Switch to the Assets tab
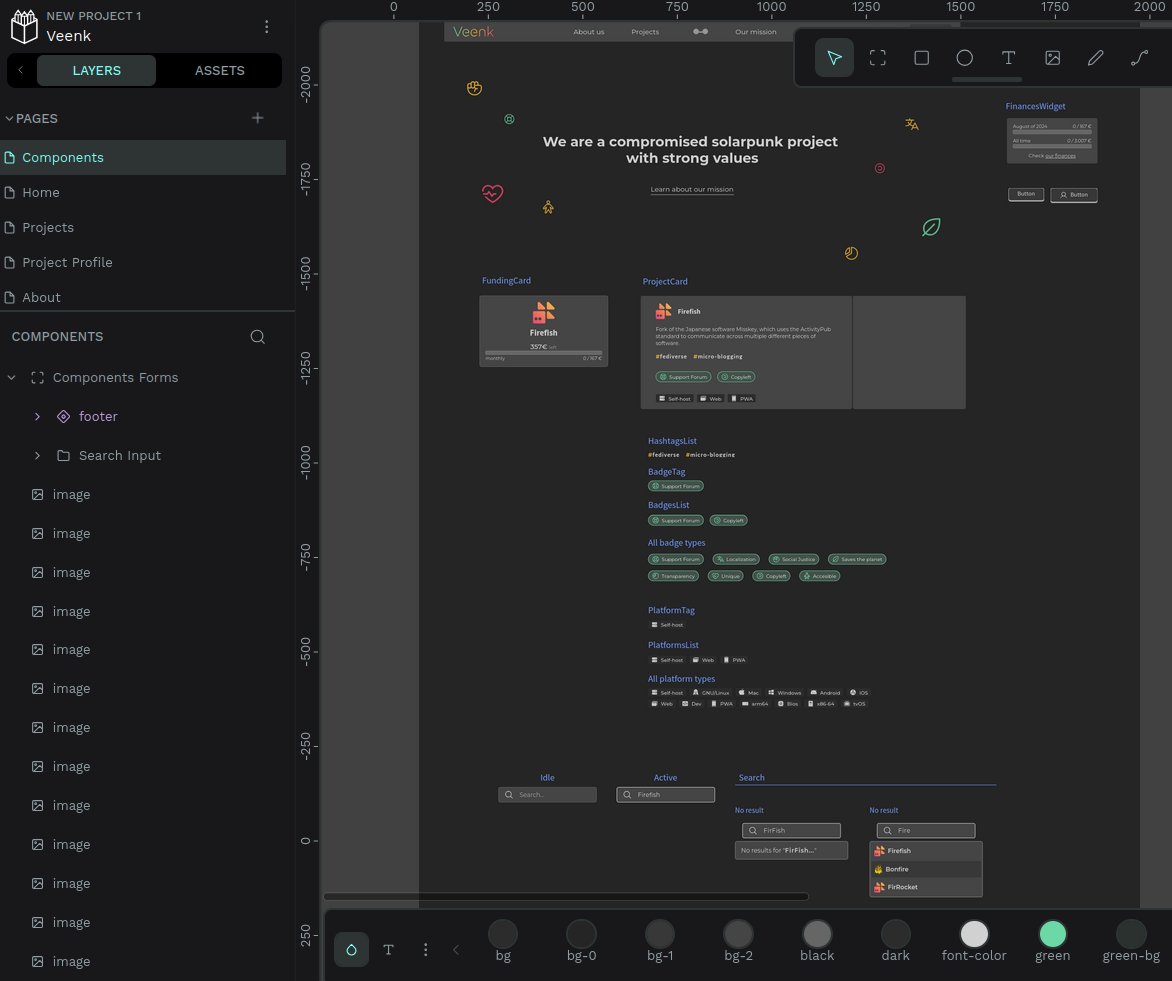1172x981 pixels. coord(219,71)
